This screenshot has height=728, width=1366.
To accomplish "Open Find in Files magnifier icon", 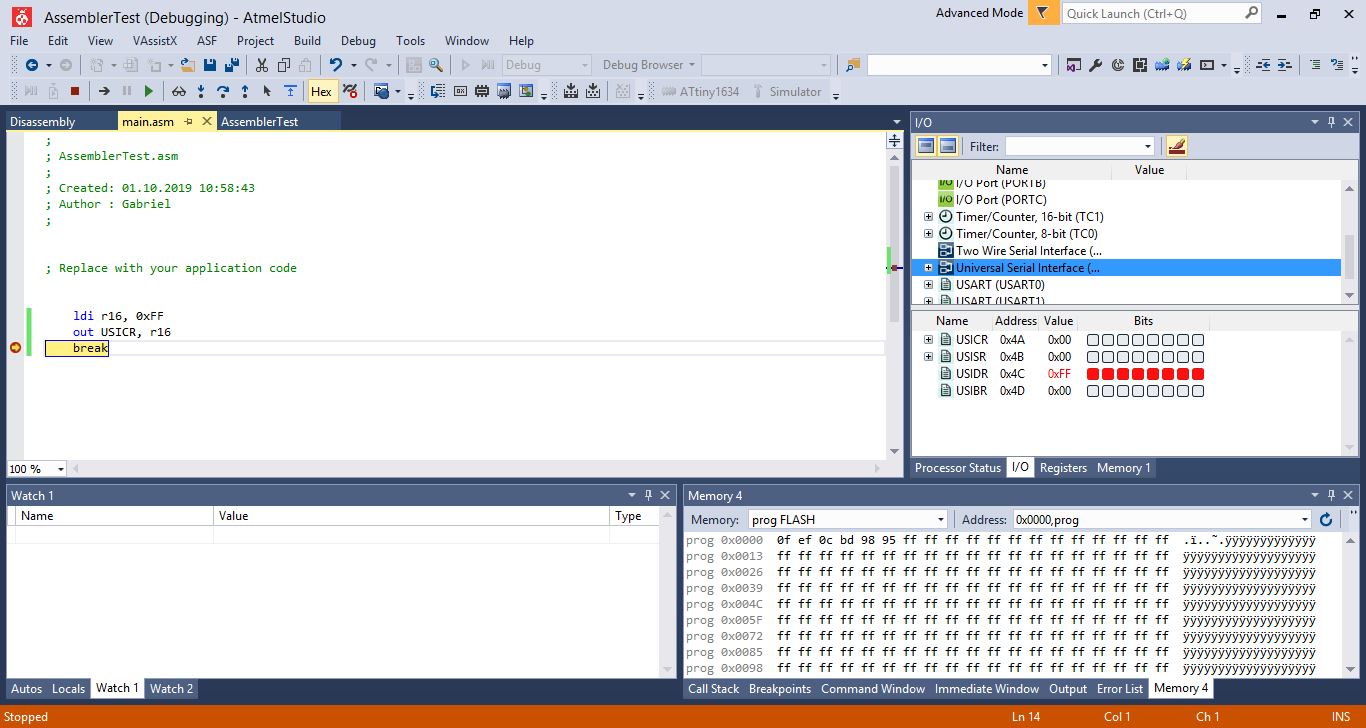I will [436, 65].
